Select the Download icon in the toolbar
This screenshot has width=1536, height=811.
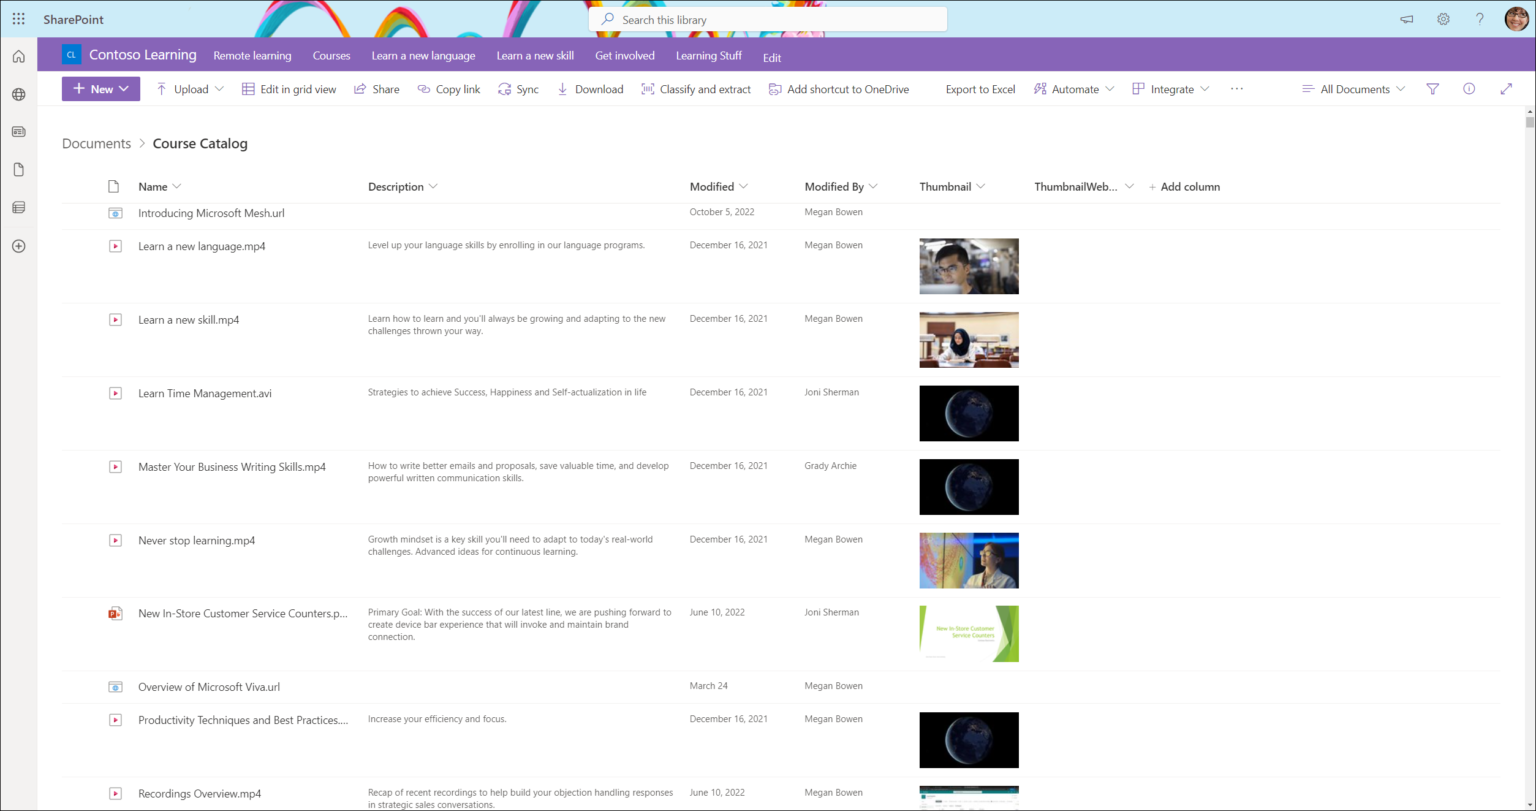562,89
